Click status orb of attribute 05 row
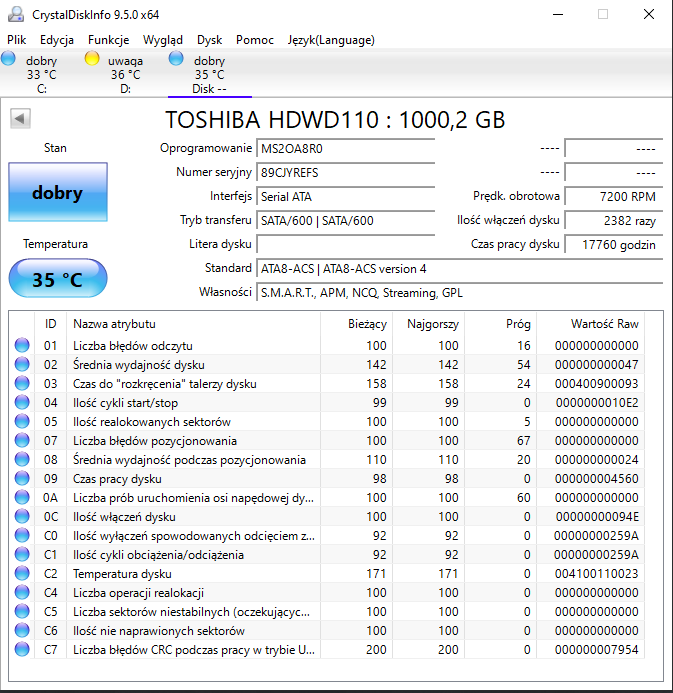 pos(22,421)
